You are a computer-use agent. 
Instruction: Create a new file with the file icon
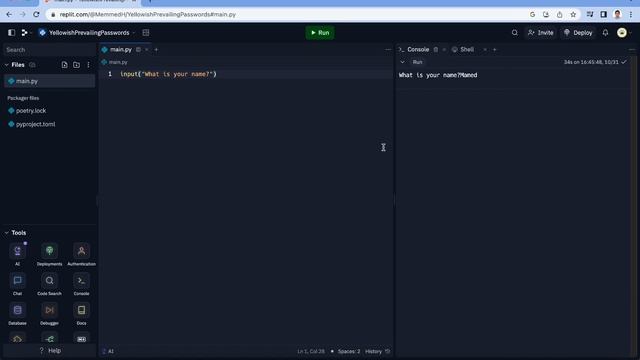click(x=64, y=65)
